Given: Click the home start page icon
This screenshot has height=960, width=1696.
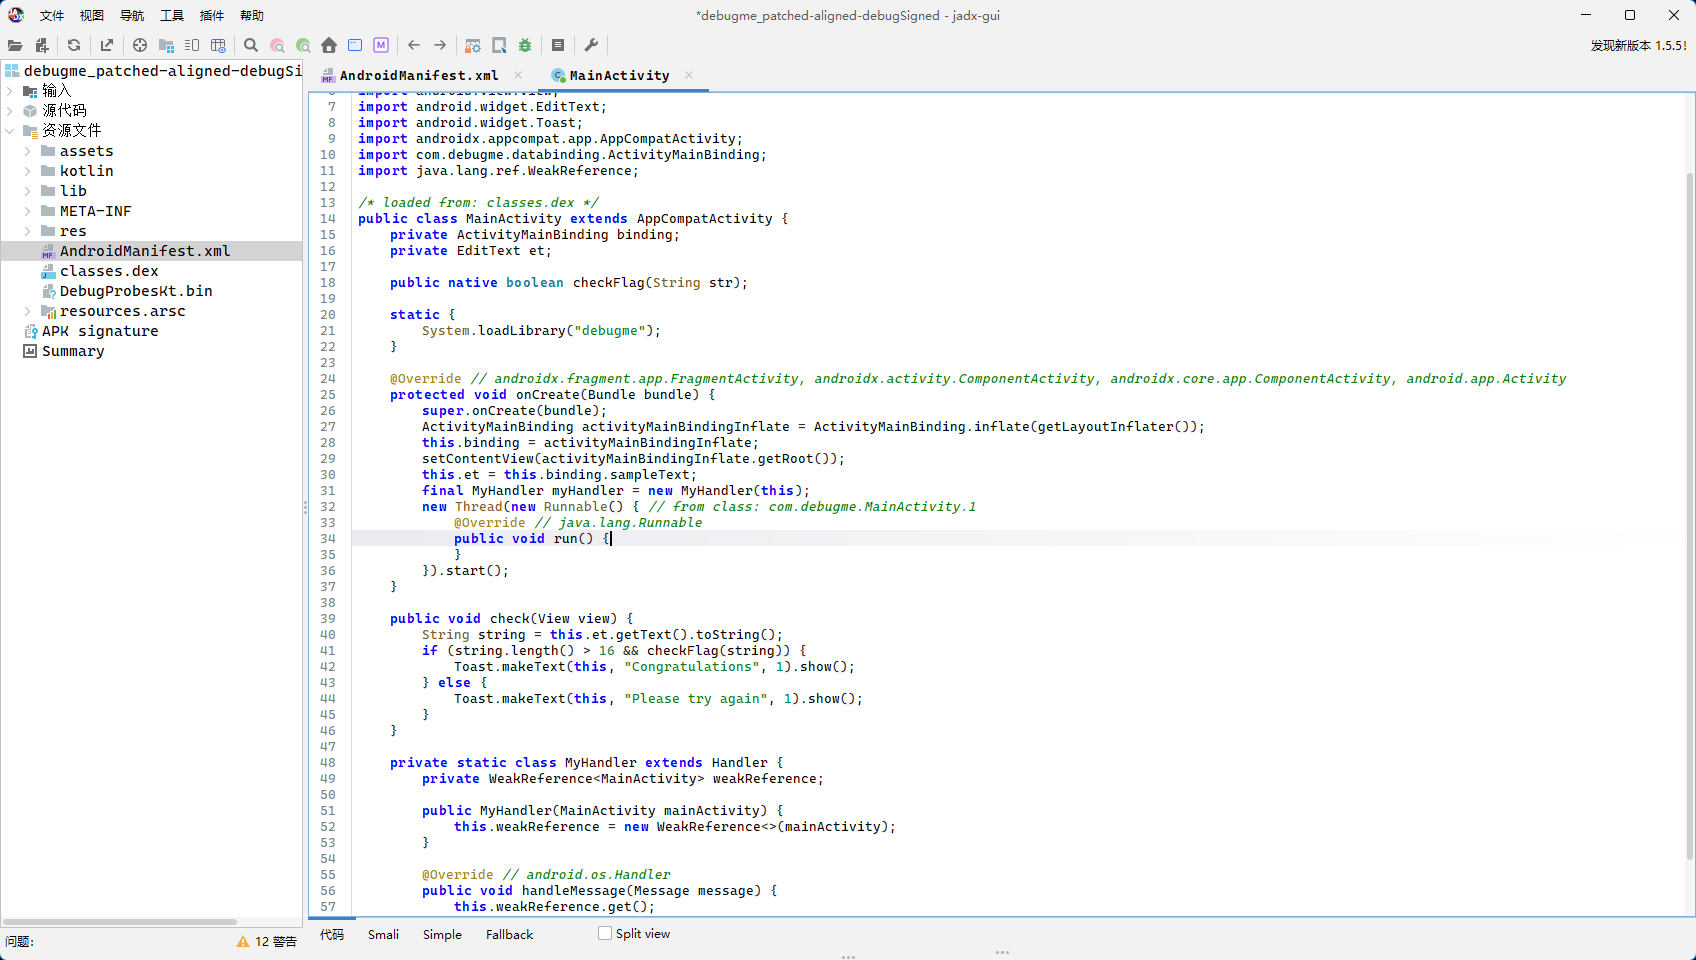Looking at the screenshot, I should click(329, 45).
